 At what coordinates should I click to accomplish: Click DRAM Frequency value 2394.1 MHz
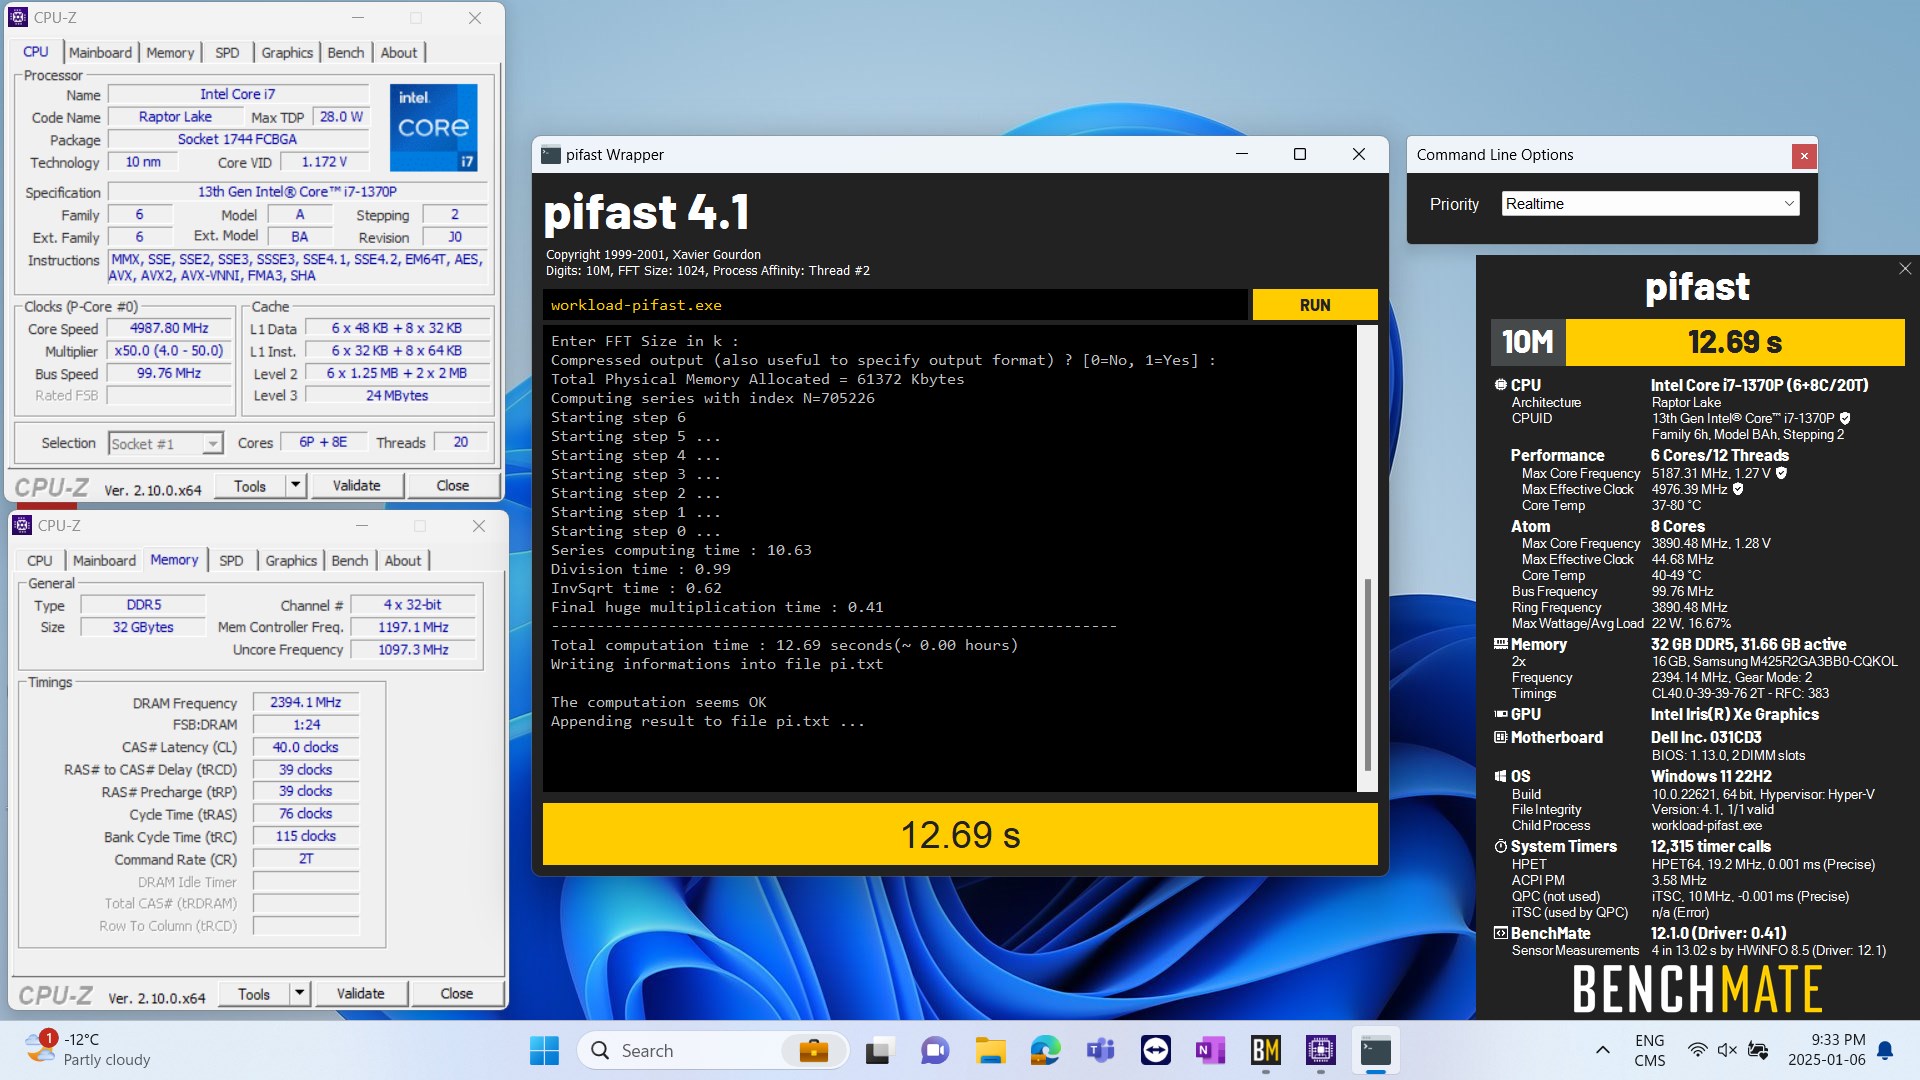tap(306, 702)
